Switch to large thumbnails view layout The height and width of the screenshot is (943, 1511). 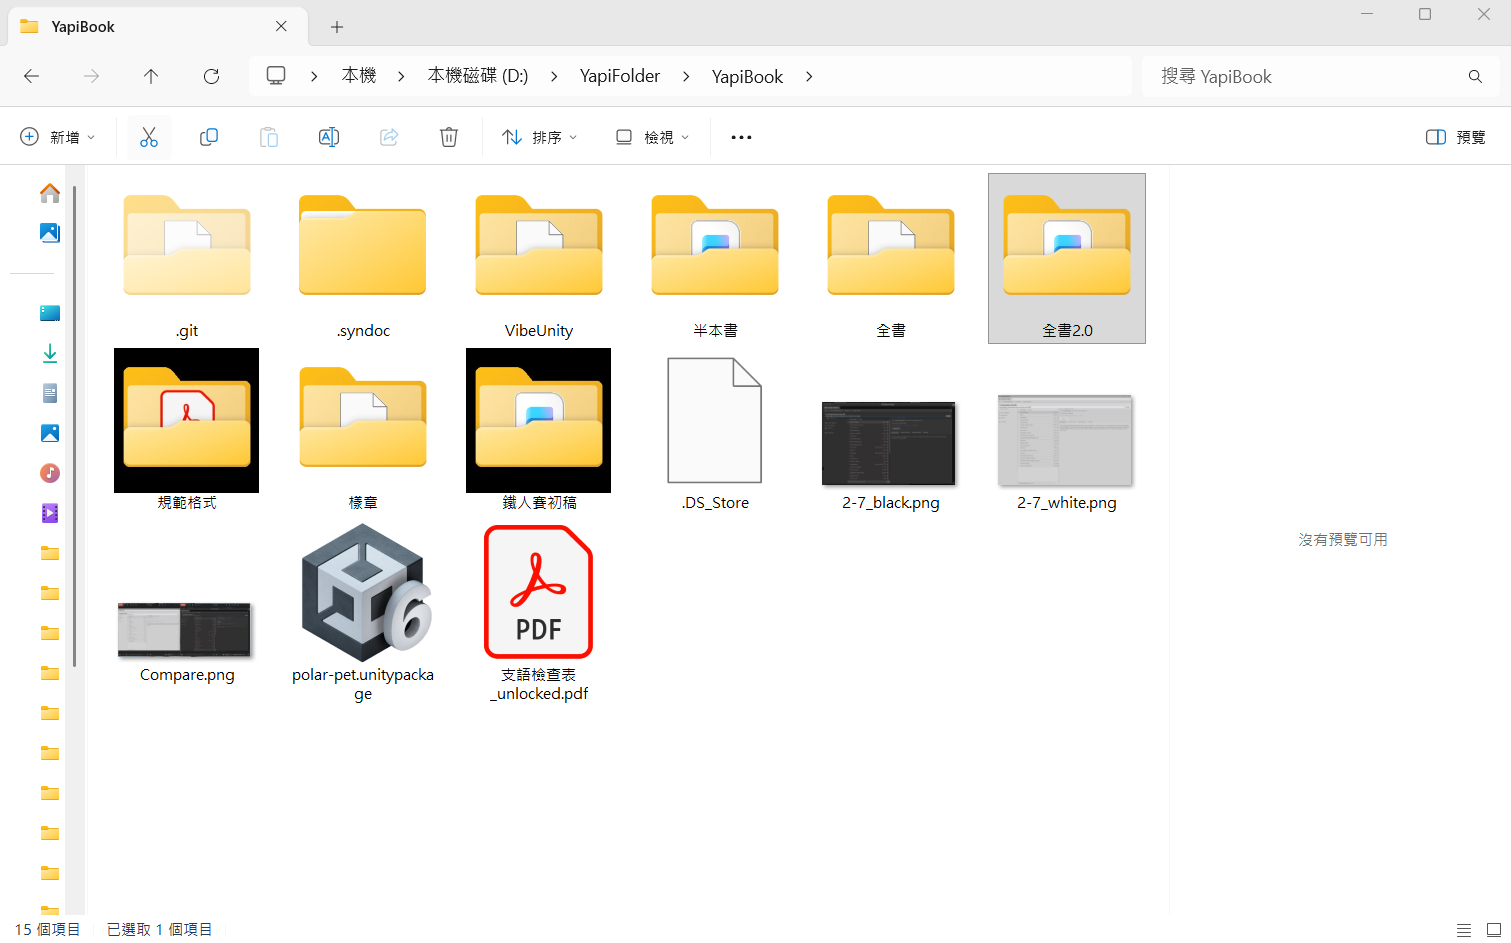coord(1494,930)
